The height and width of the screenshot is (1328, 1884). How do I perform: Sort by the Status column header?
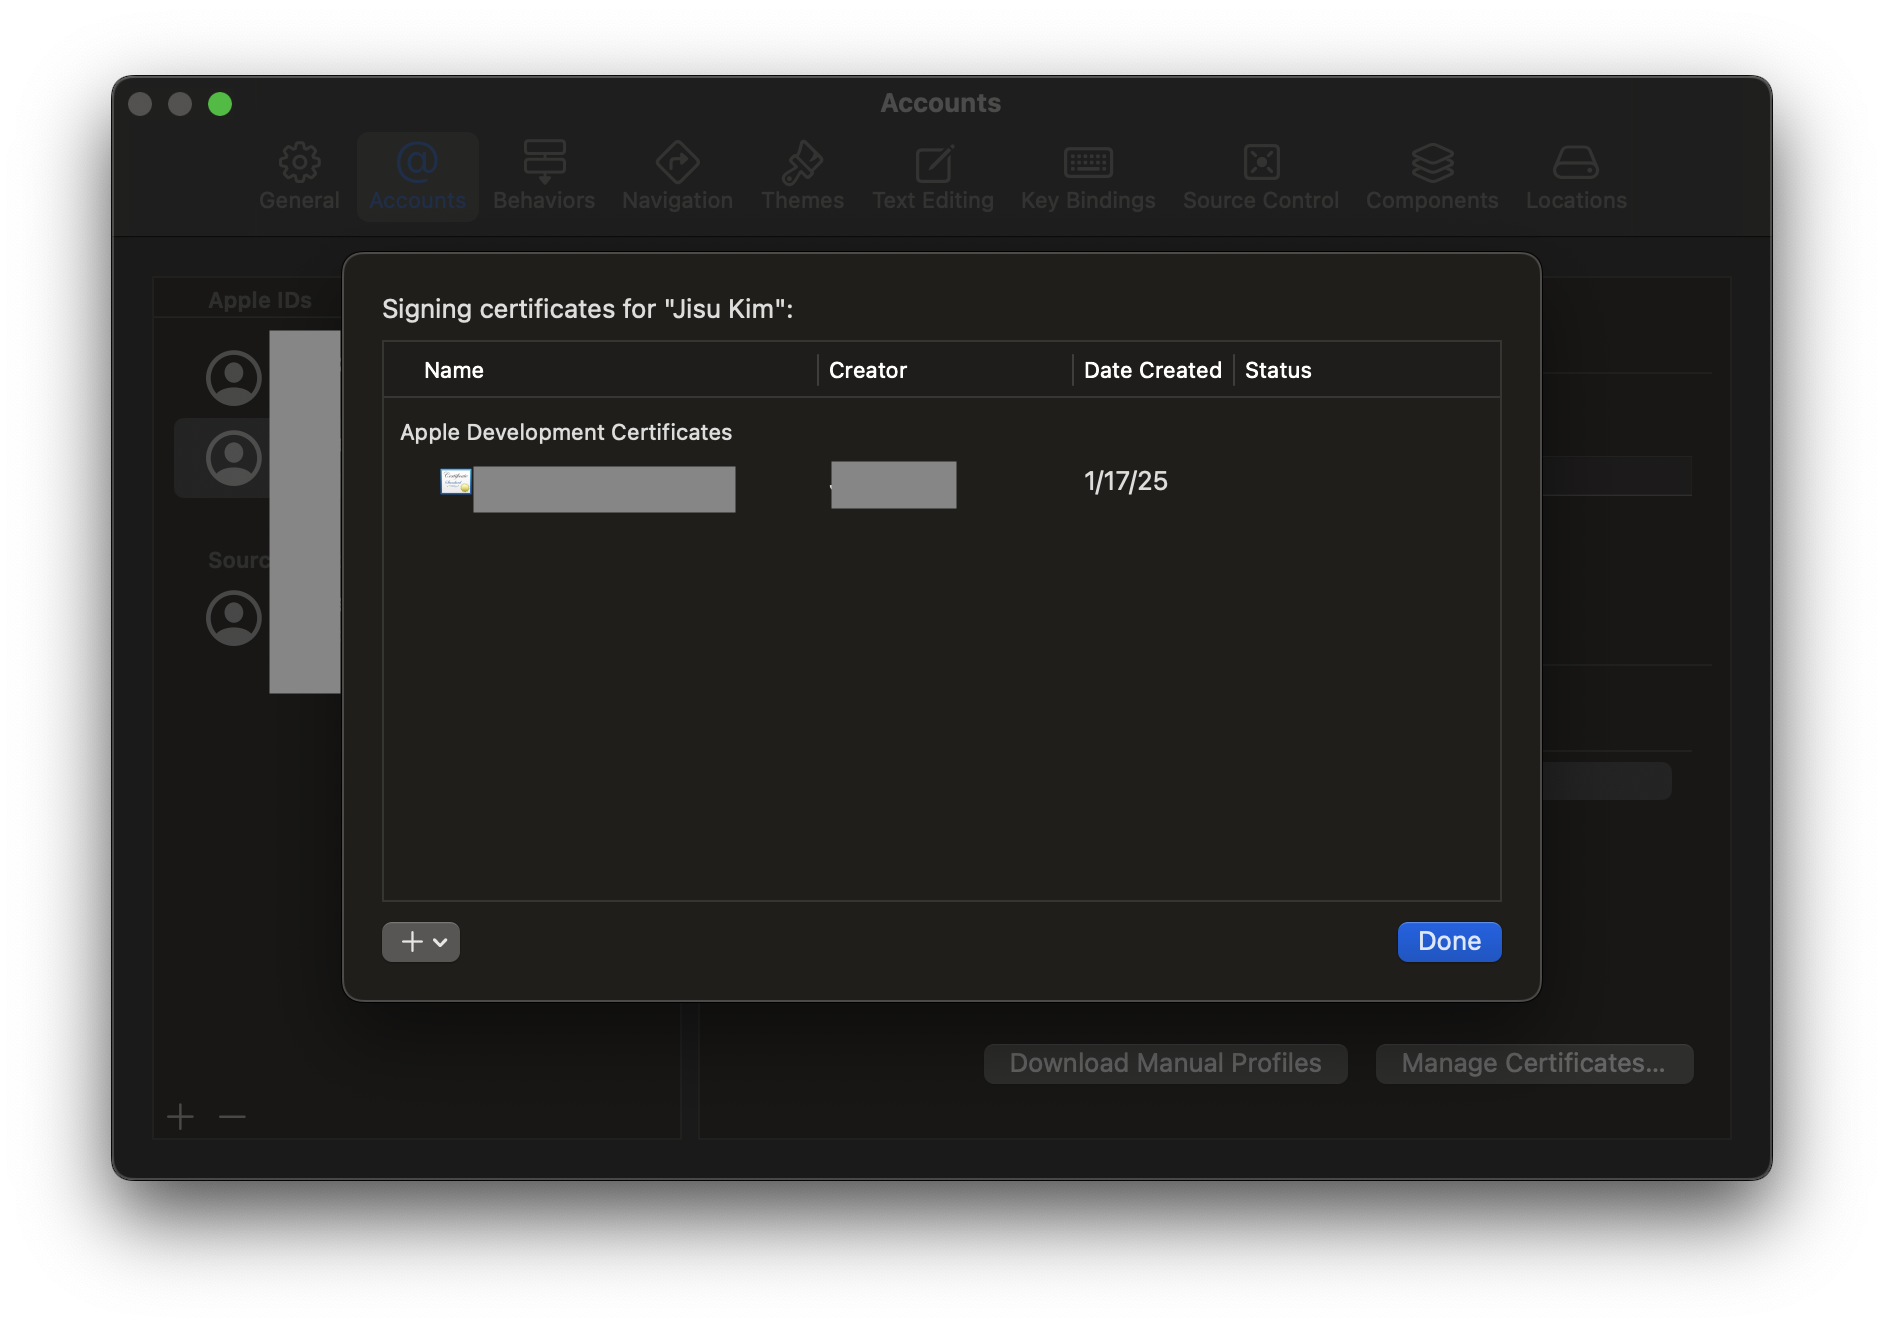pos(1278,370)
